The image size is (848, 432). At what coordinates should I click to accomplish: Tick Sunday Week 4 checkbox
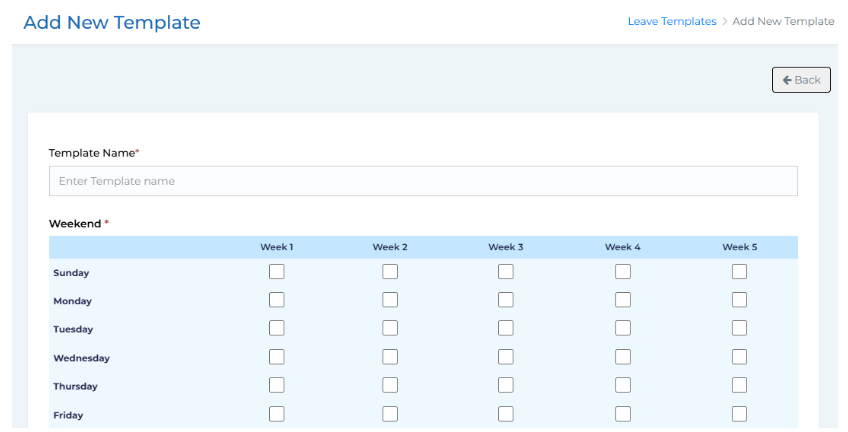[x=623, y=272]
